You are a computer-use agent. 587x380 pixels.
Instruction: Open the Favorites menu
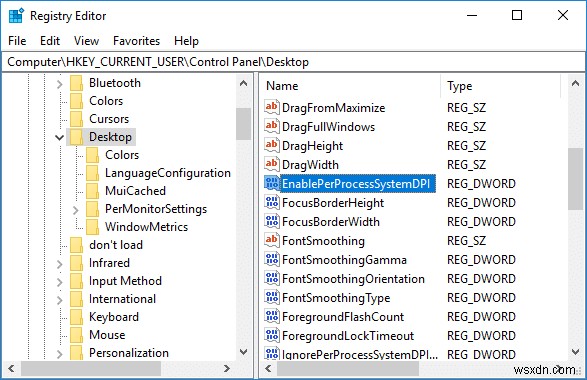pos(136,40)
